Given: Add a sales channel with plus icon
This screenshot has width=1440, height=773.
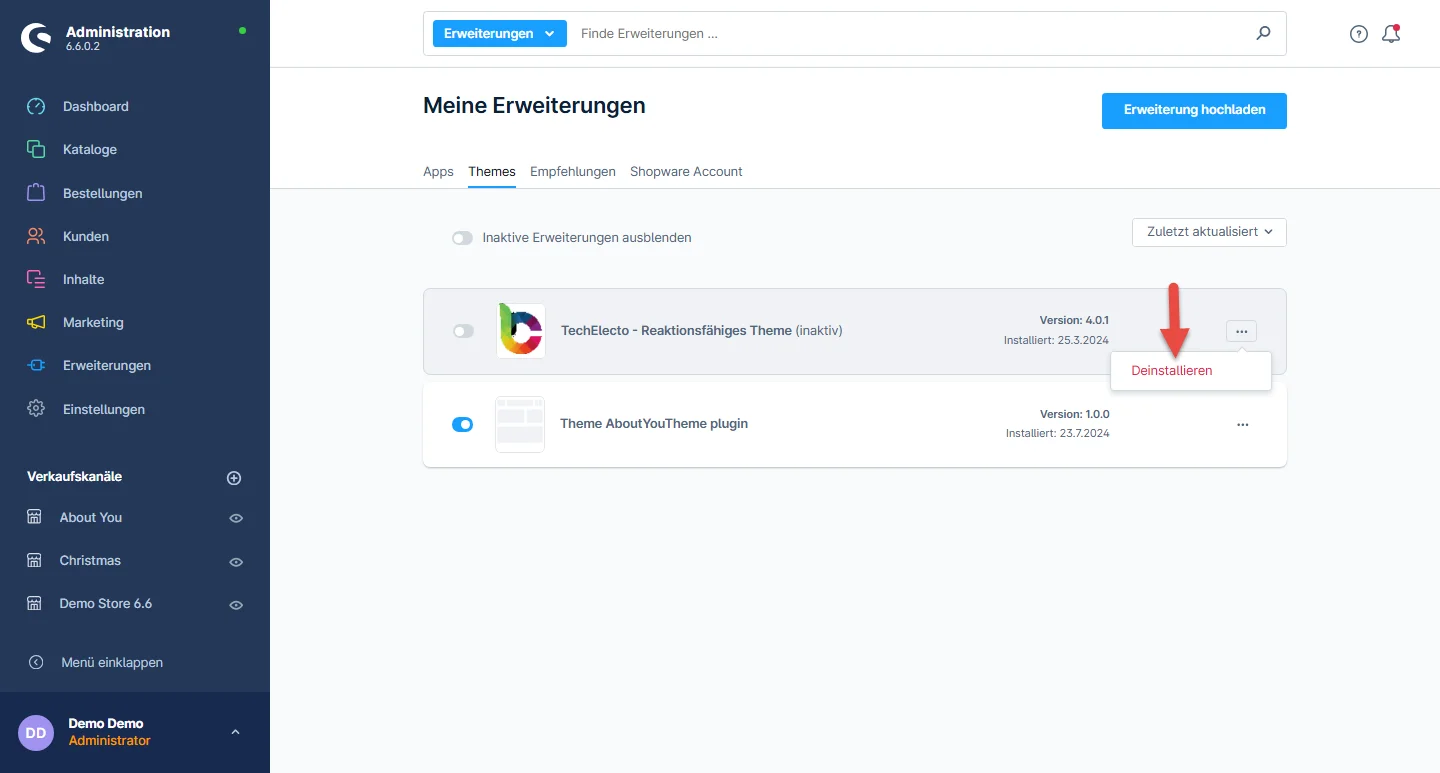Looking at the screenshot, I should click(x=234, y=478).
